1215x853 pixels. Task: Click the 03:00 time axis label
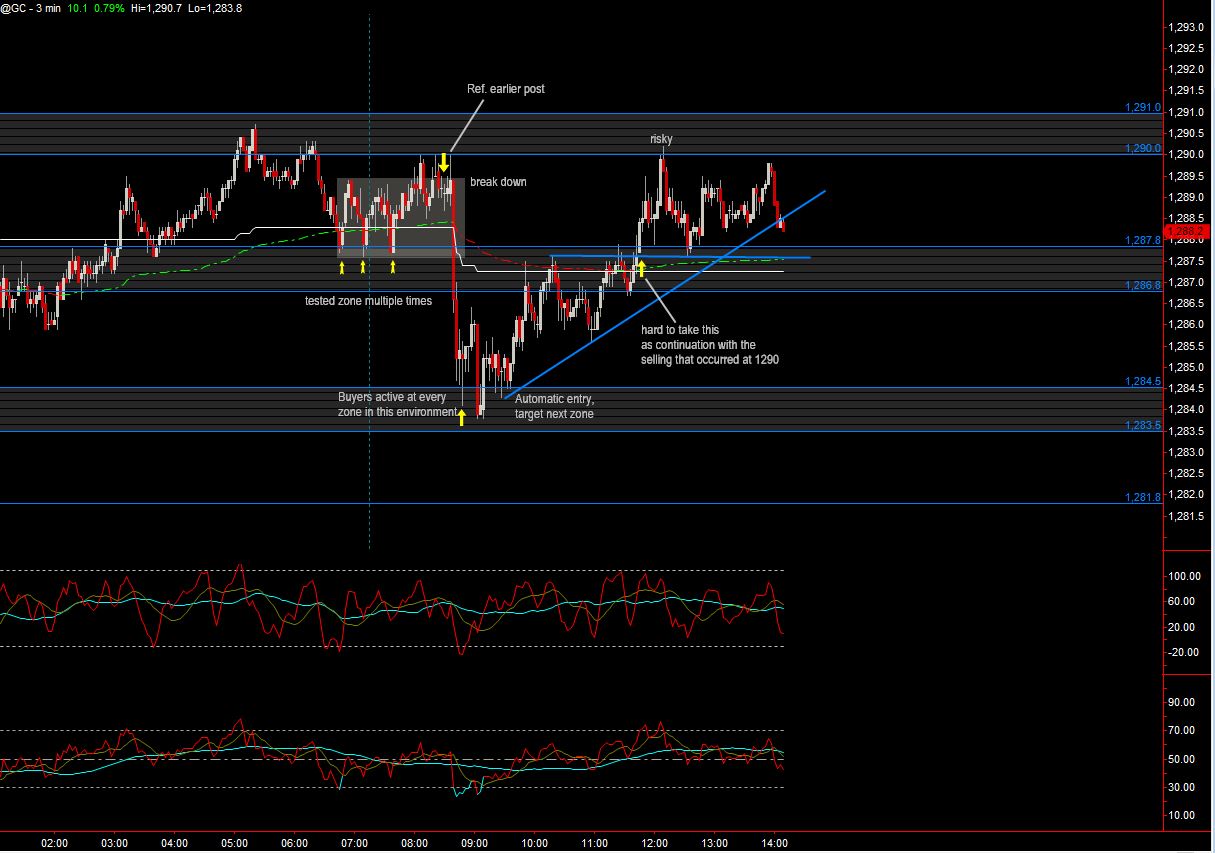point(115,843)
